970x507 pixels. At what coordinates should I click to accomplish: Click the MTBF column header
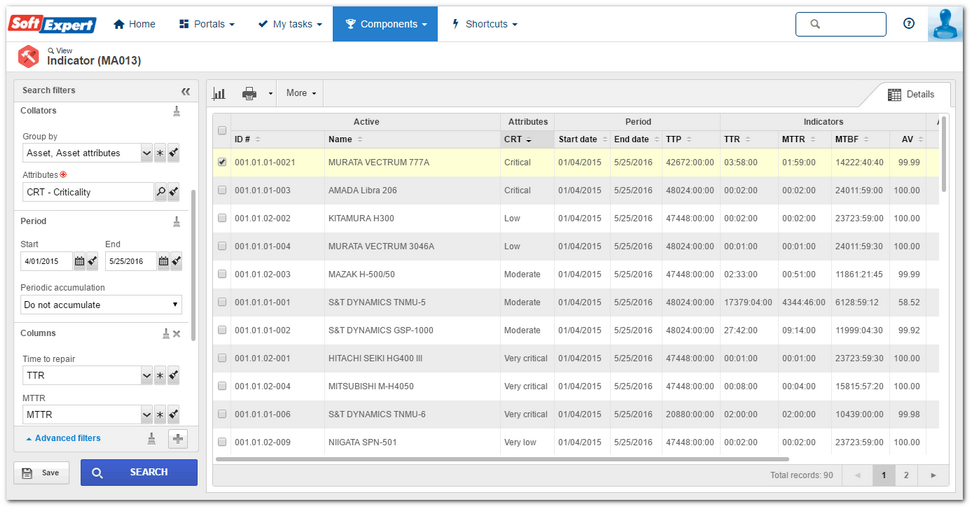(x=860, y=140)
